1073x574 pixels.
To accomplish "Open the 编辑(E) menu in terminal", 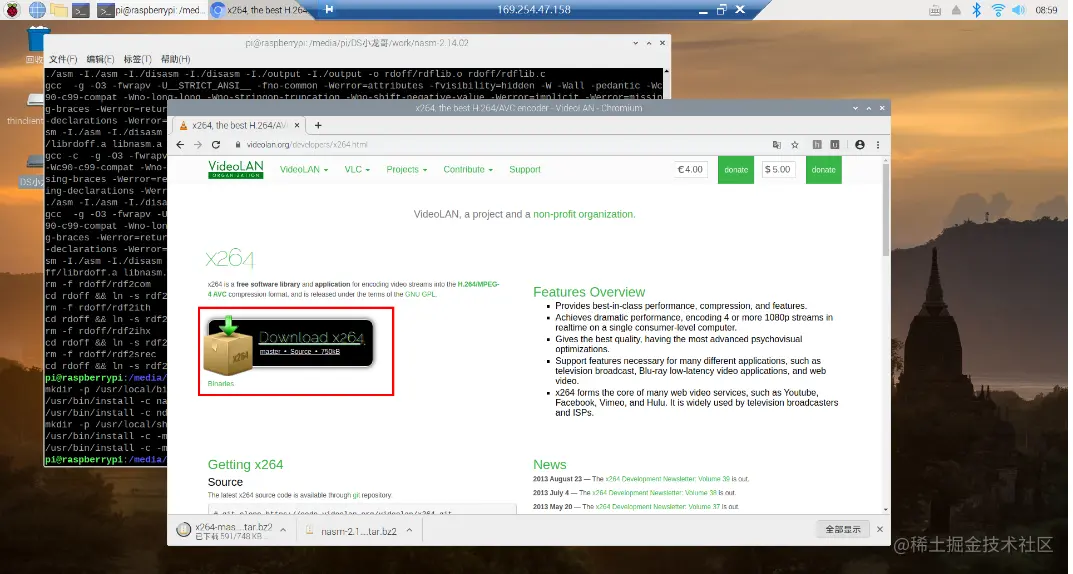I will pyautogui.click(x=100, y=59).
